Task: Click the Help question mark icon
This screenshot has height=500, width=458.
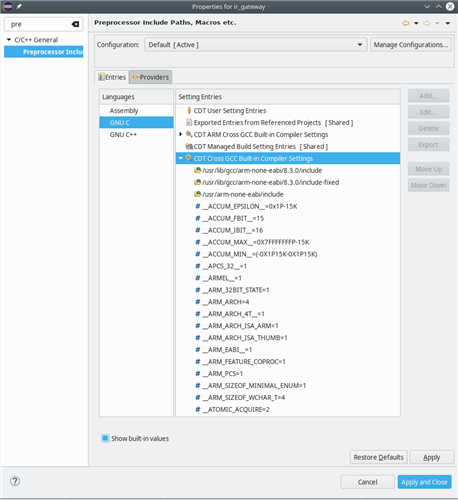Action: [x=15, y=481]
